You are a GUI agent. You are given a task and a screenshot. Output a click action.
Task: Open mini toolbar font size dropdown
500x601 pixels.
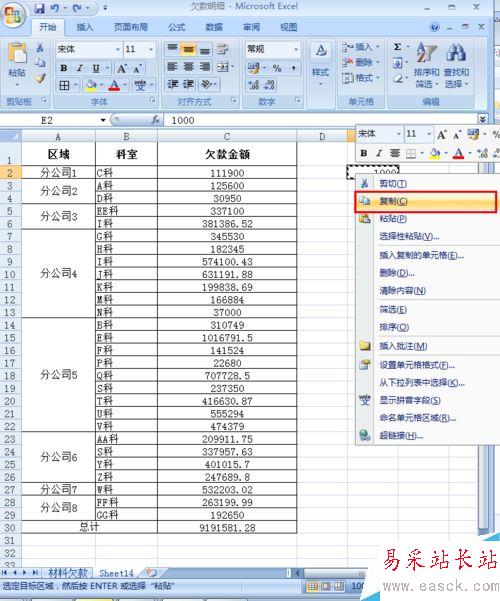pos(429,134)
